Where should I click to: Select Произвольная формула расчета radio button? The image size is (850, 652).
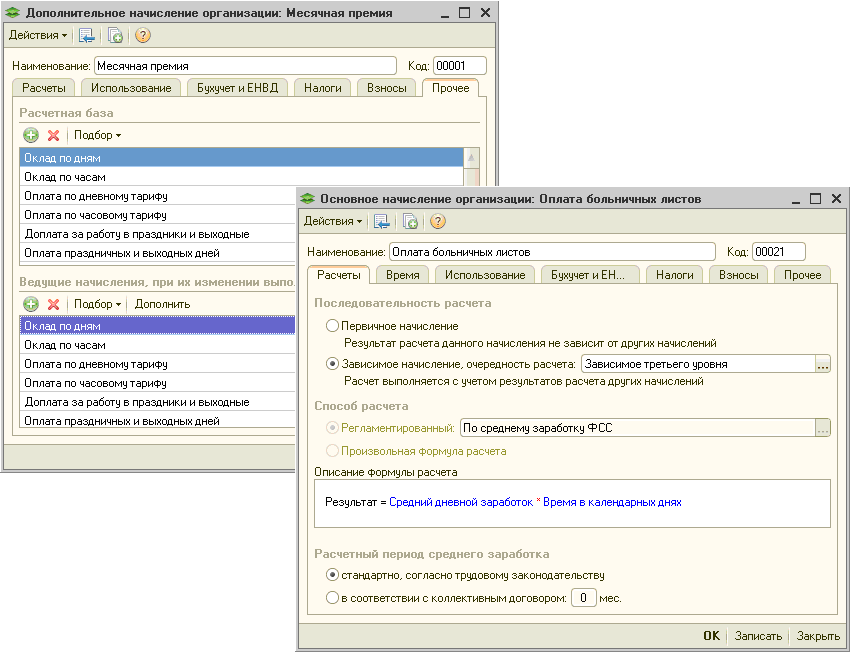tap(332, 450)
